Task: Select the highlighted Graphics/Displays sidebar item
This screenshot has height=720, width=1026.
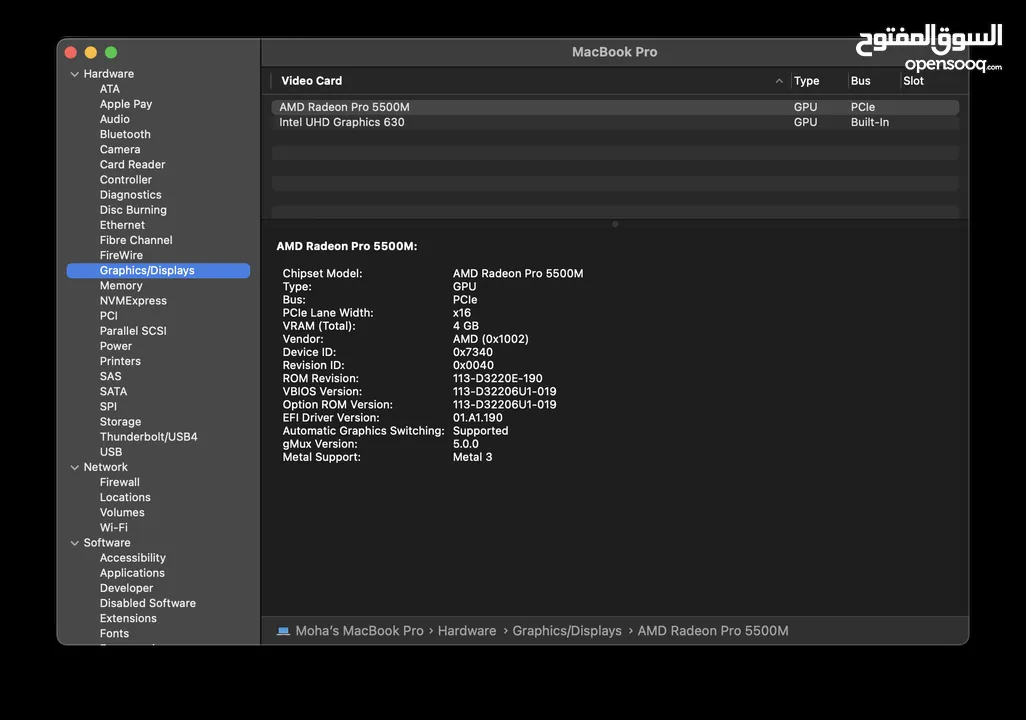Action: tap(158, 270)
